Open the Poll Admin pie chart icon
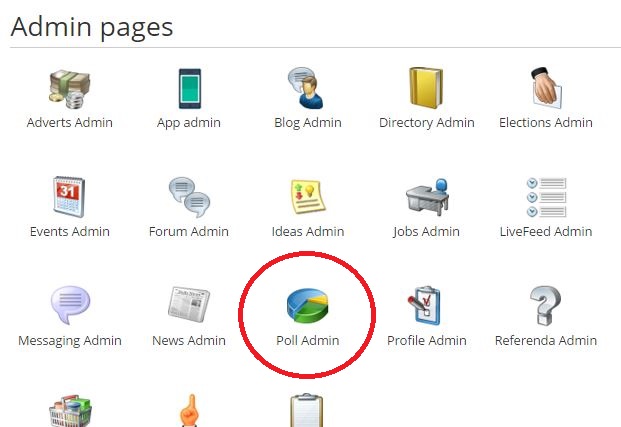Screen dimensions: 621x427 point(308,305)
